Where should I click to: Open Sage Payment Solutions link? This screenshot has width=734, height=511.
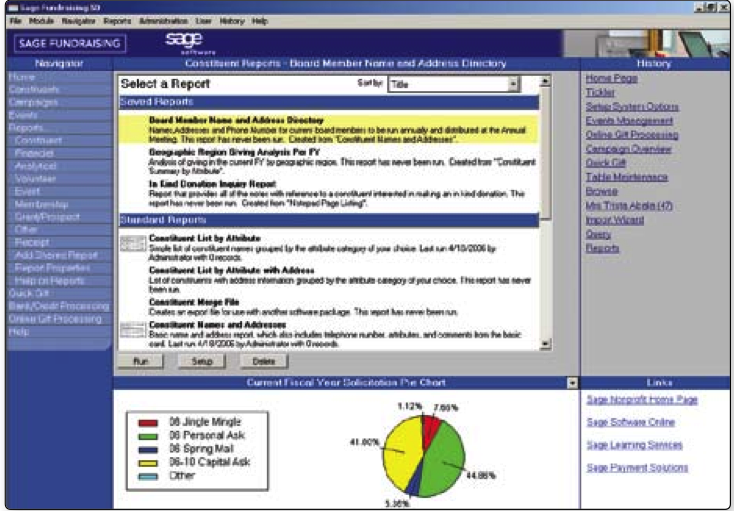[637, 467]
